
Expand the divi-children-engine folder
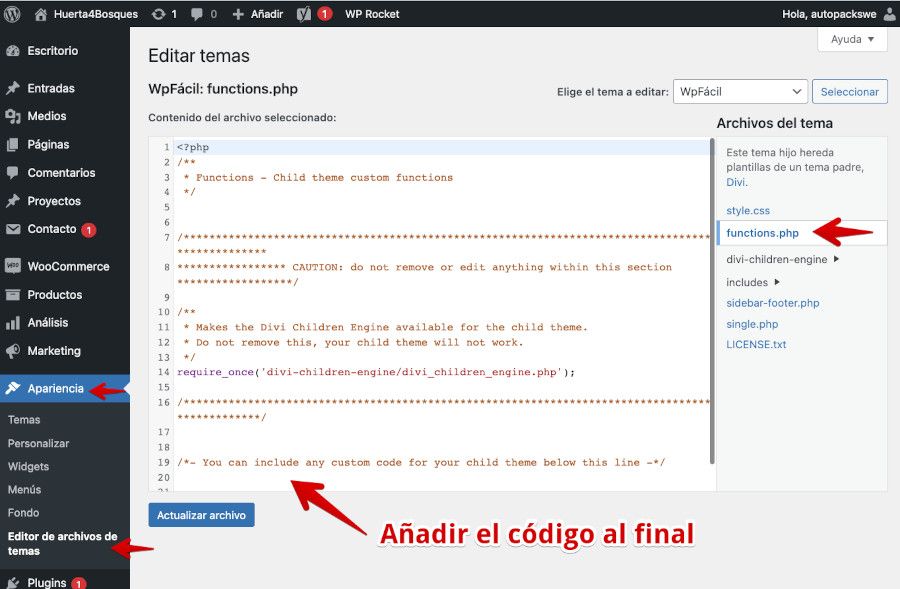point(783,259)
